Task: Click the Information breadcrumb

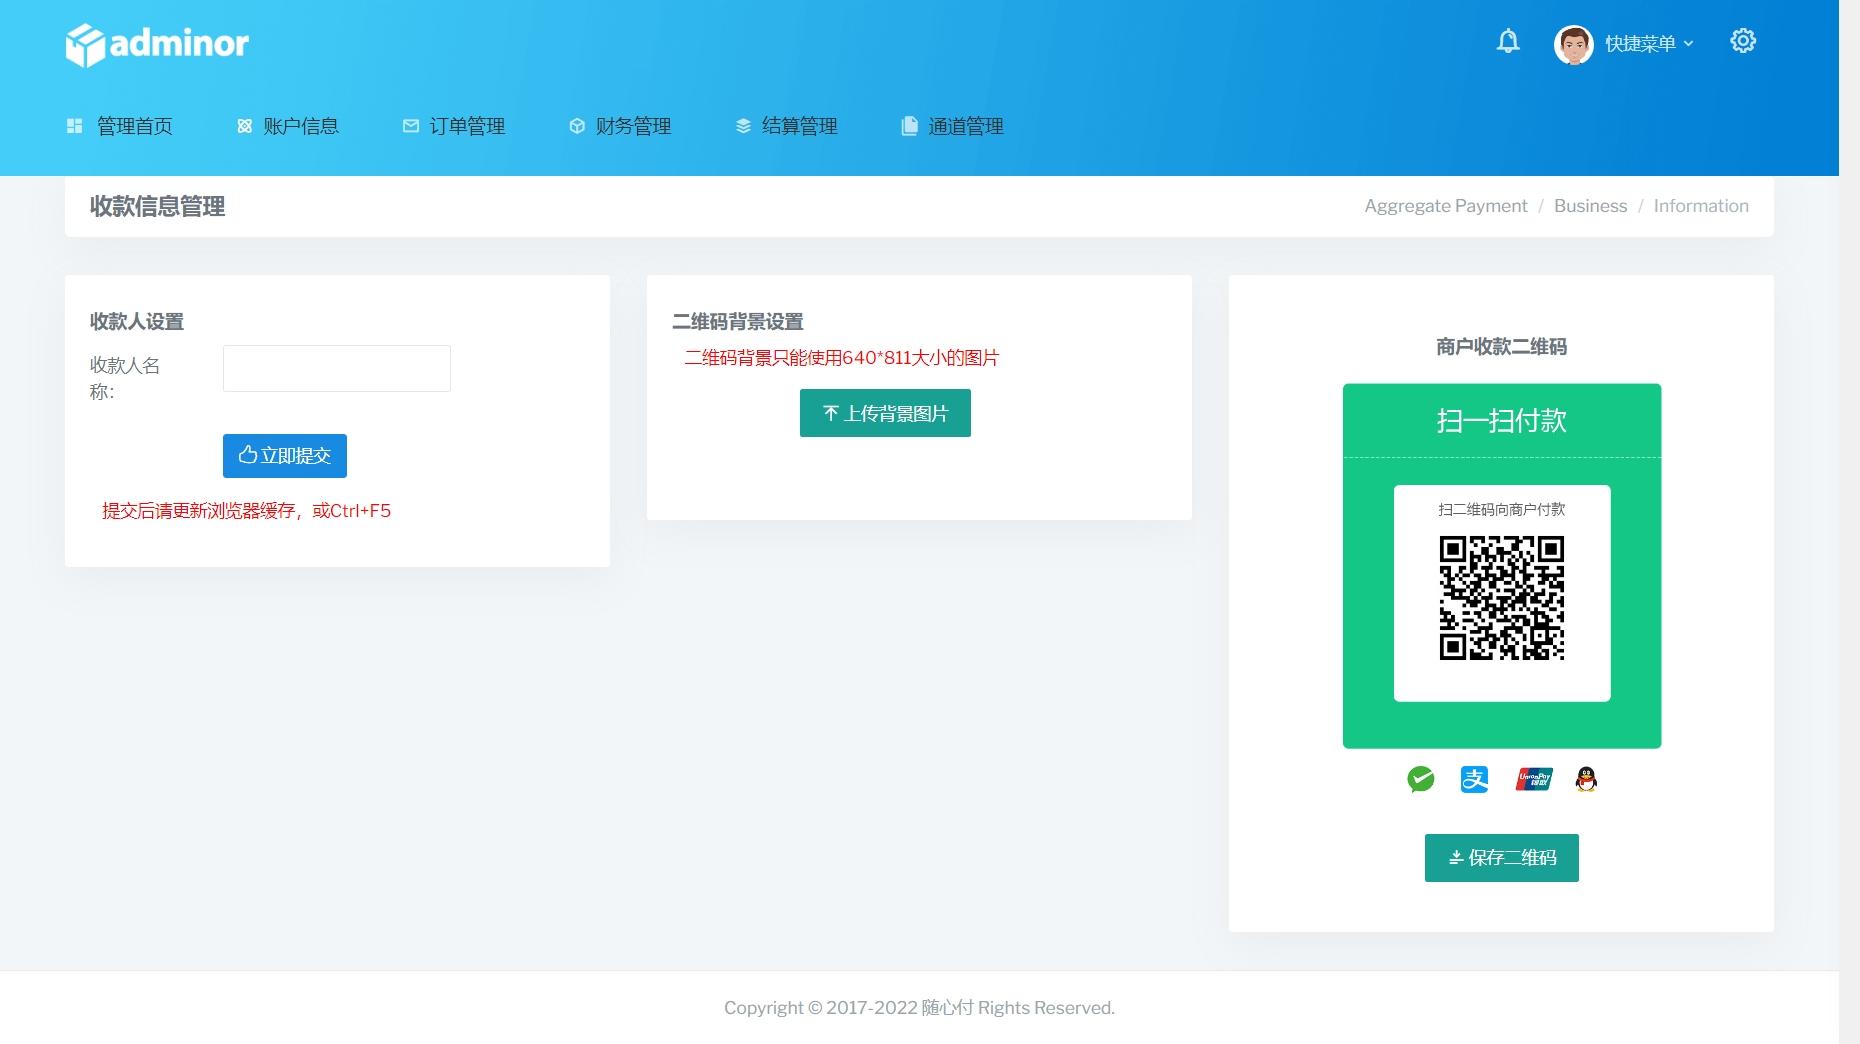Action: coord(1701,206)
